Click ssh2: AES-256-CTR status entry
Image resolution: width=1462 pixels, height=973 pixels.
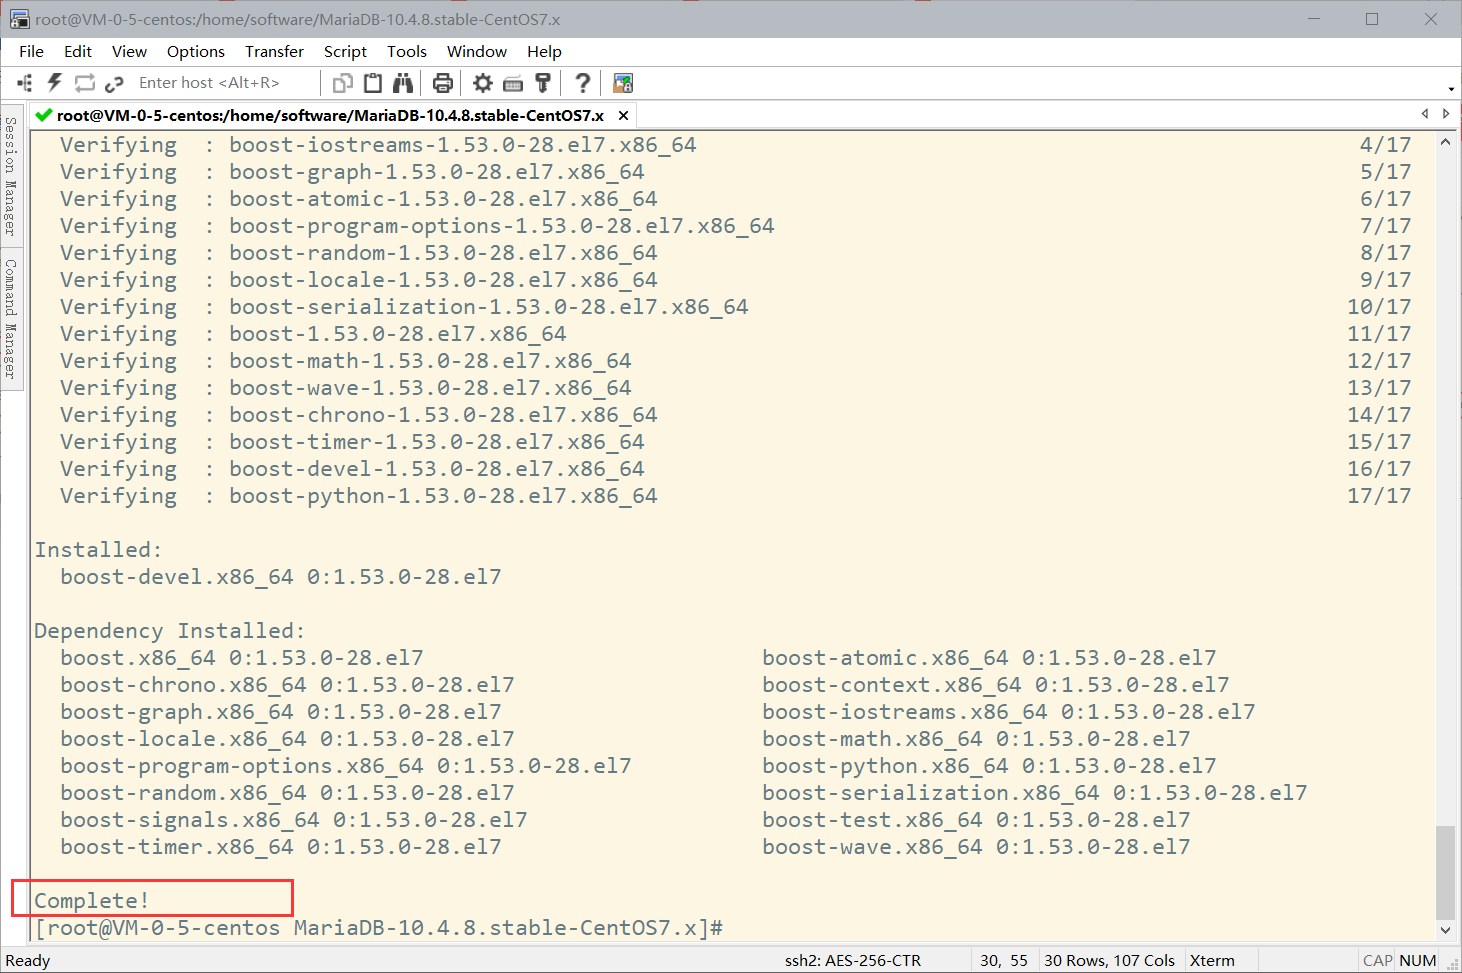tap(853, 961)
